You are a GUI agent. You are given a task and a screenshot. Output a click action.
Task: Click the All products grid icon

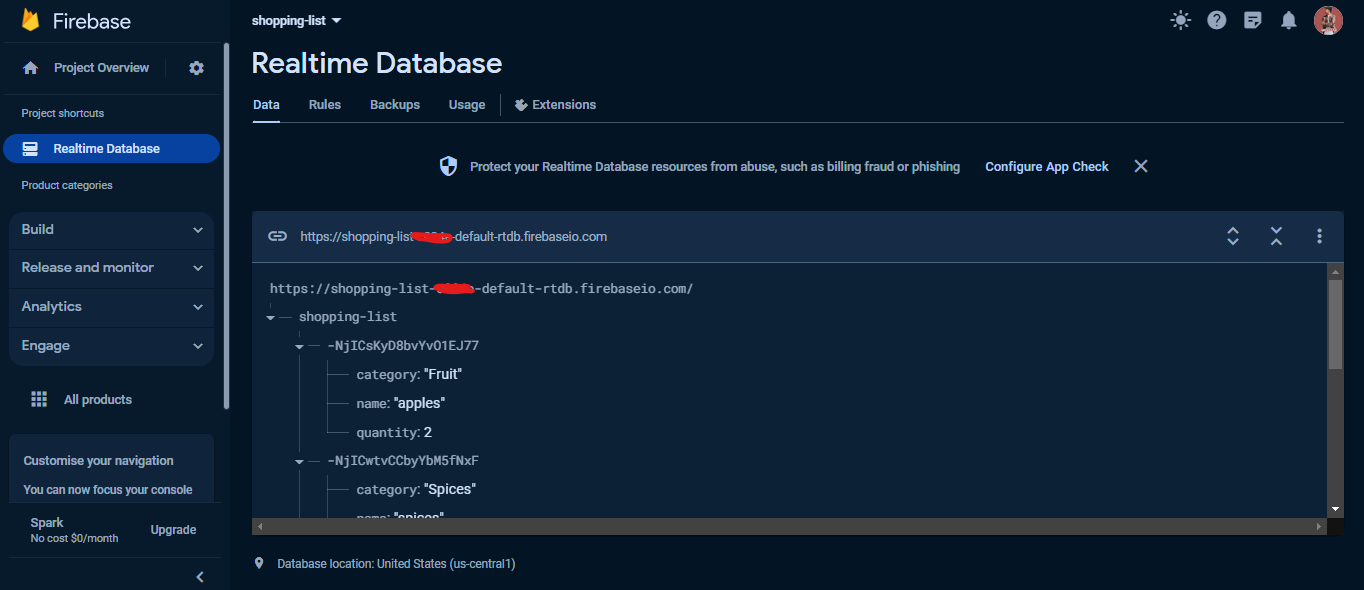point(39,399)
